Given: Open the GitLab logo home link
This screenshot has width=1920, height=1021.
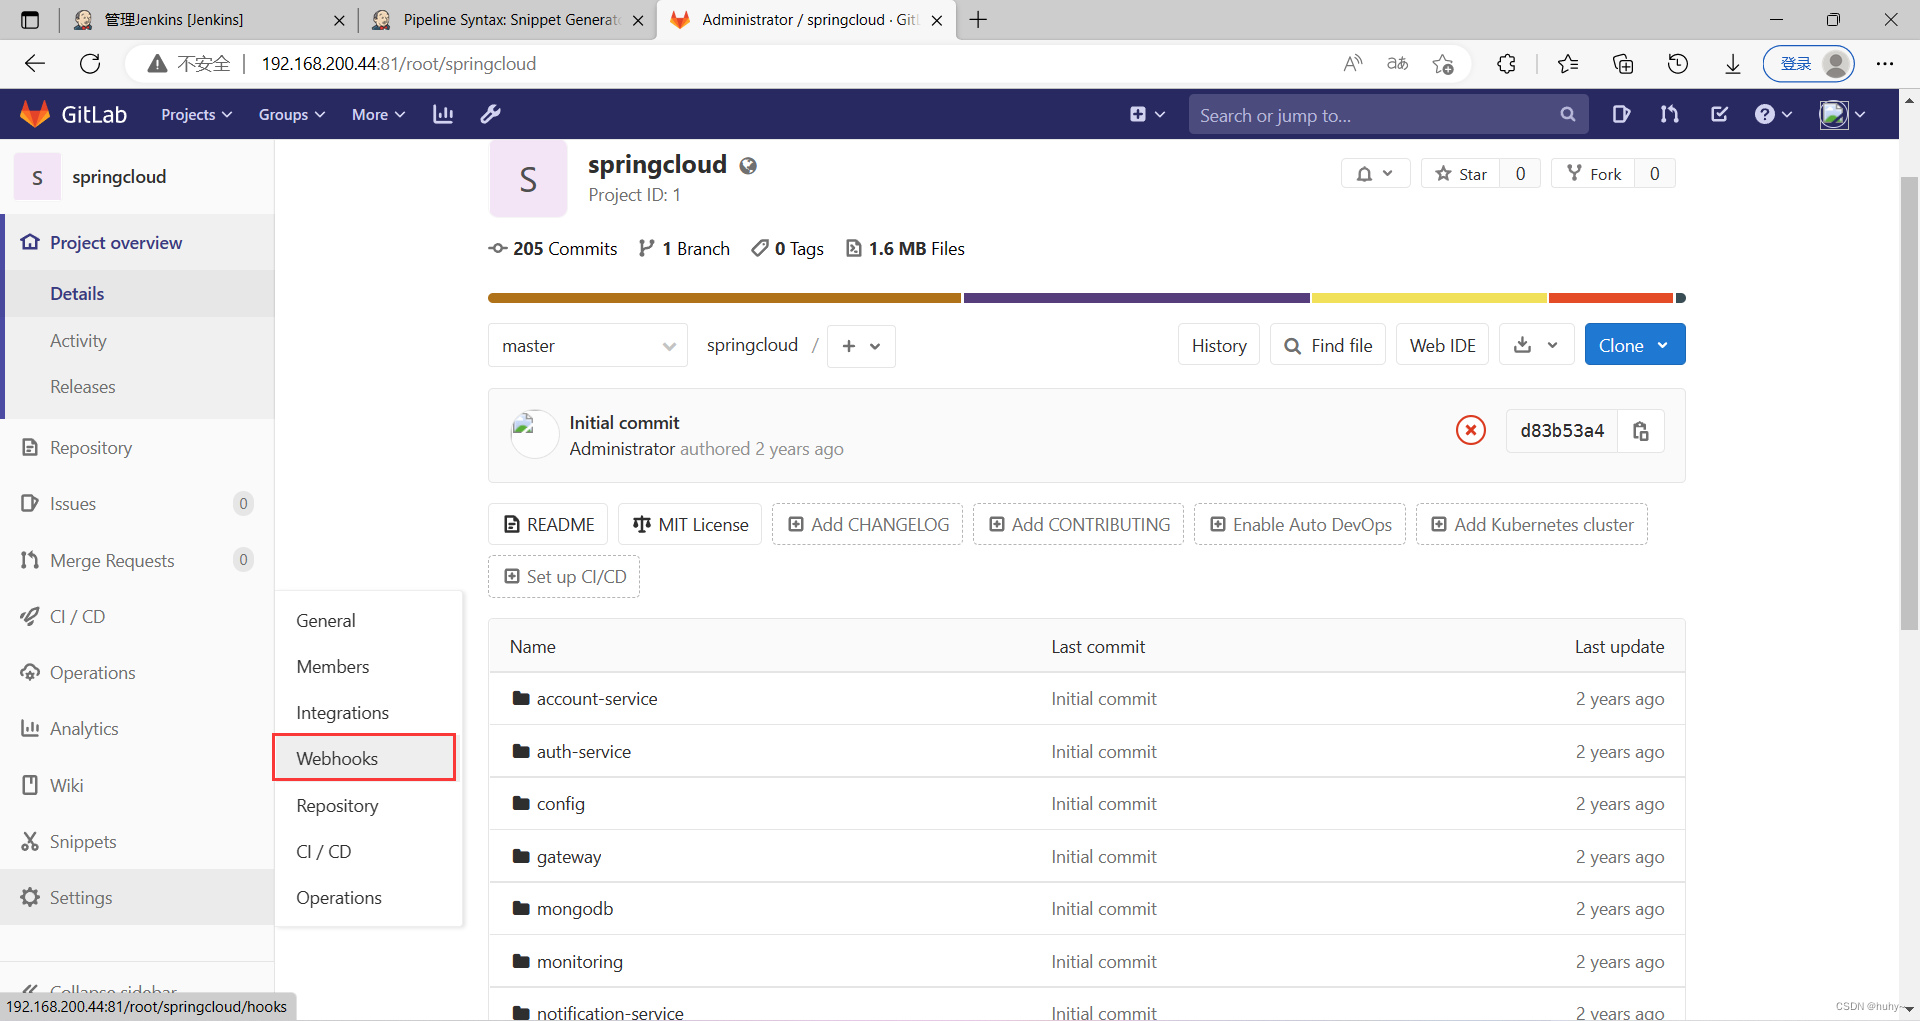Looking at the screenshot, I should (x=74, y=114).
